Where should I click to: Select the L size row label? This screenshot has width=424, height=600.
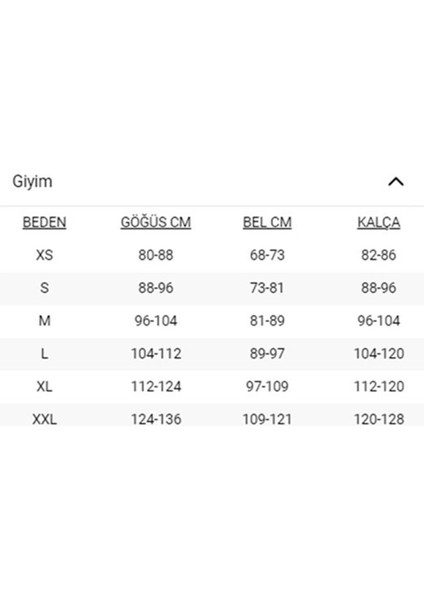[44, 354]
